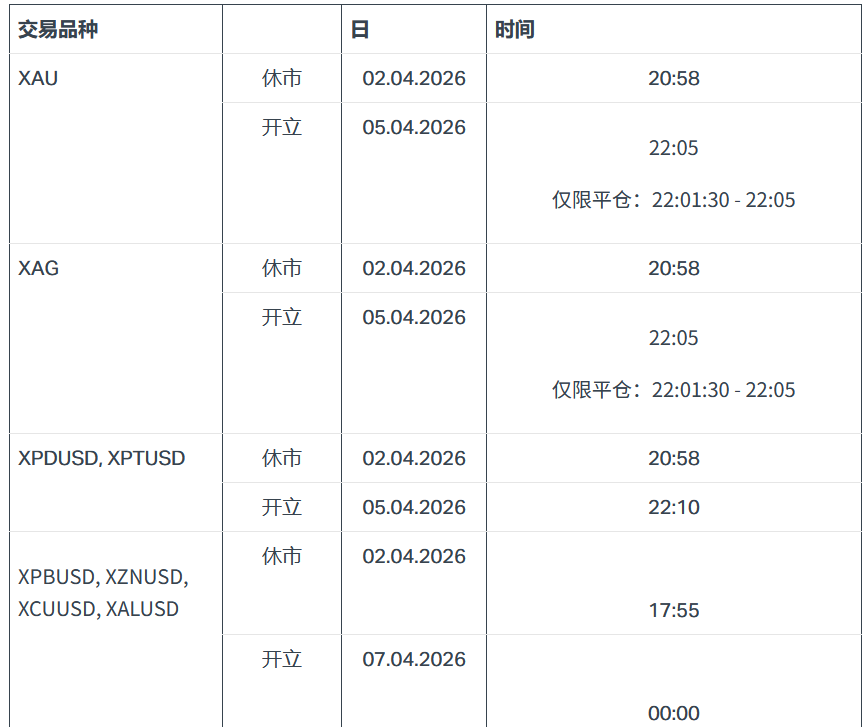Select the 17:55 close time
This screenshot has height=727, width=864.
pos(674,610)
